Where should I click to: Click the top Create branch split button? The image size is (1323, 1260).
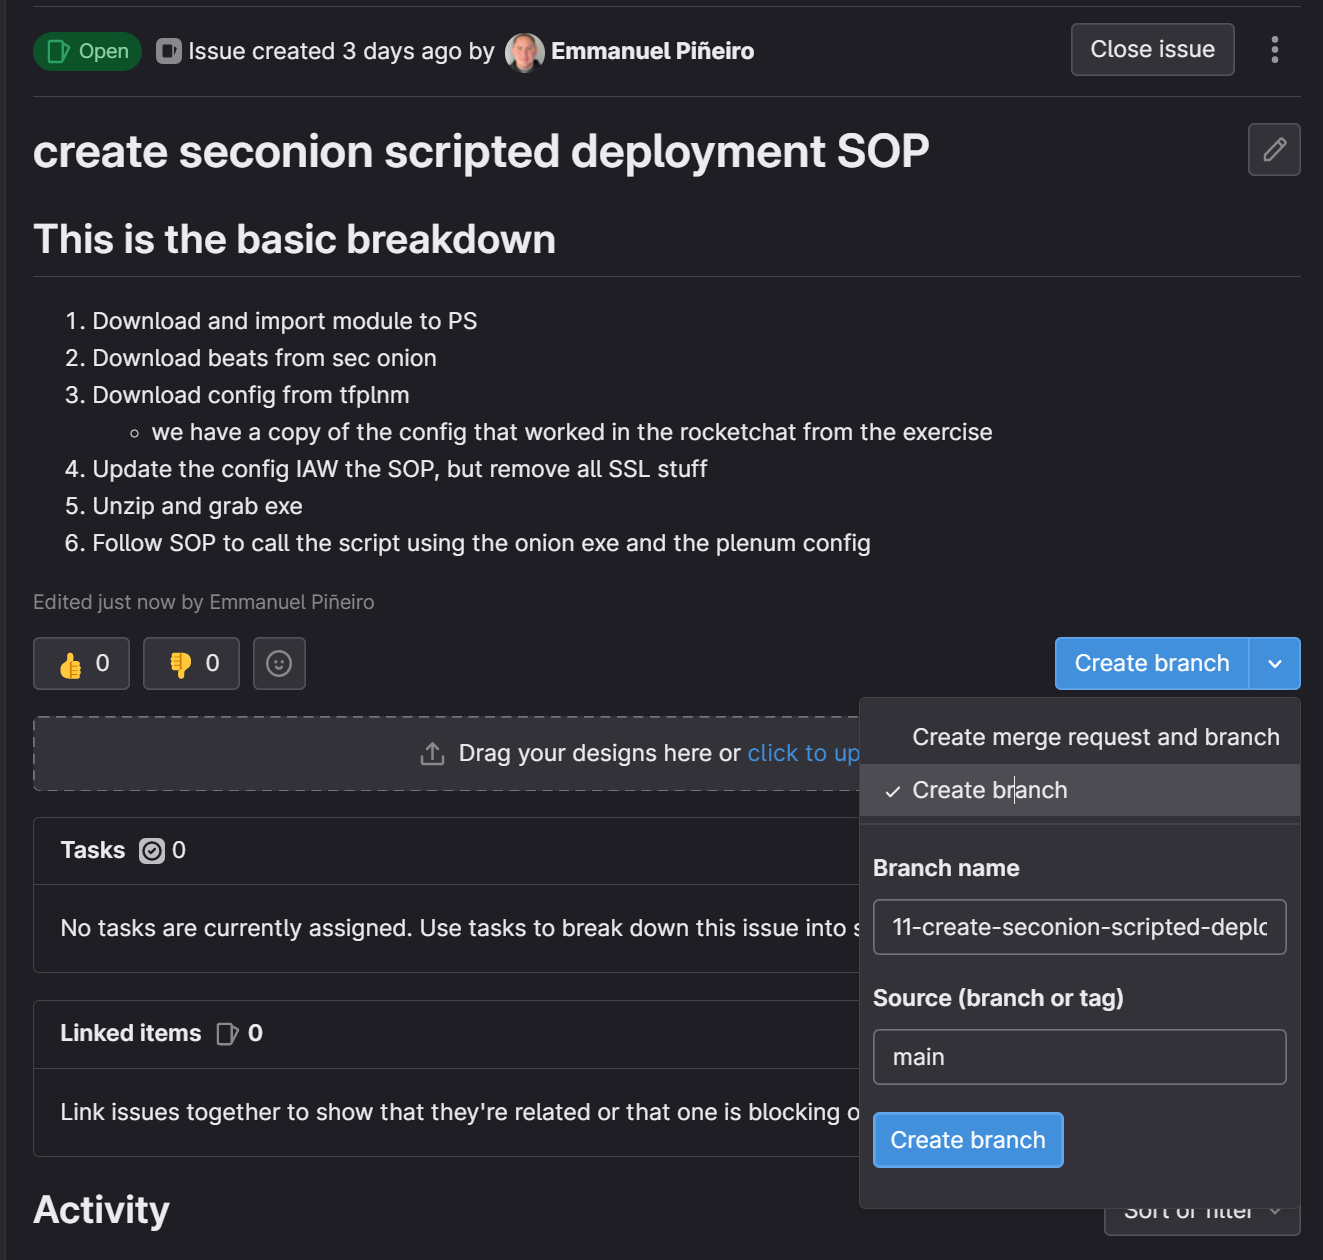coord(1152,664)
